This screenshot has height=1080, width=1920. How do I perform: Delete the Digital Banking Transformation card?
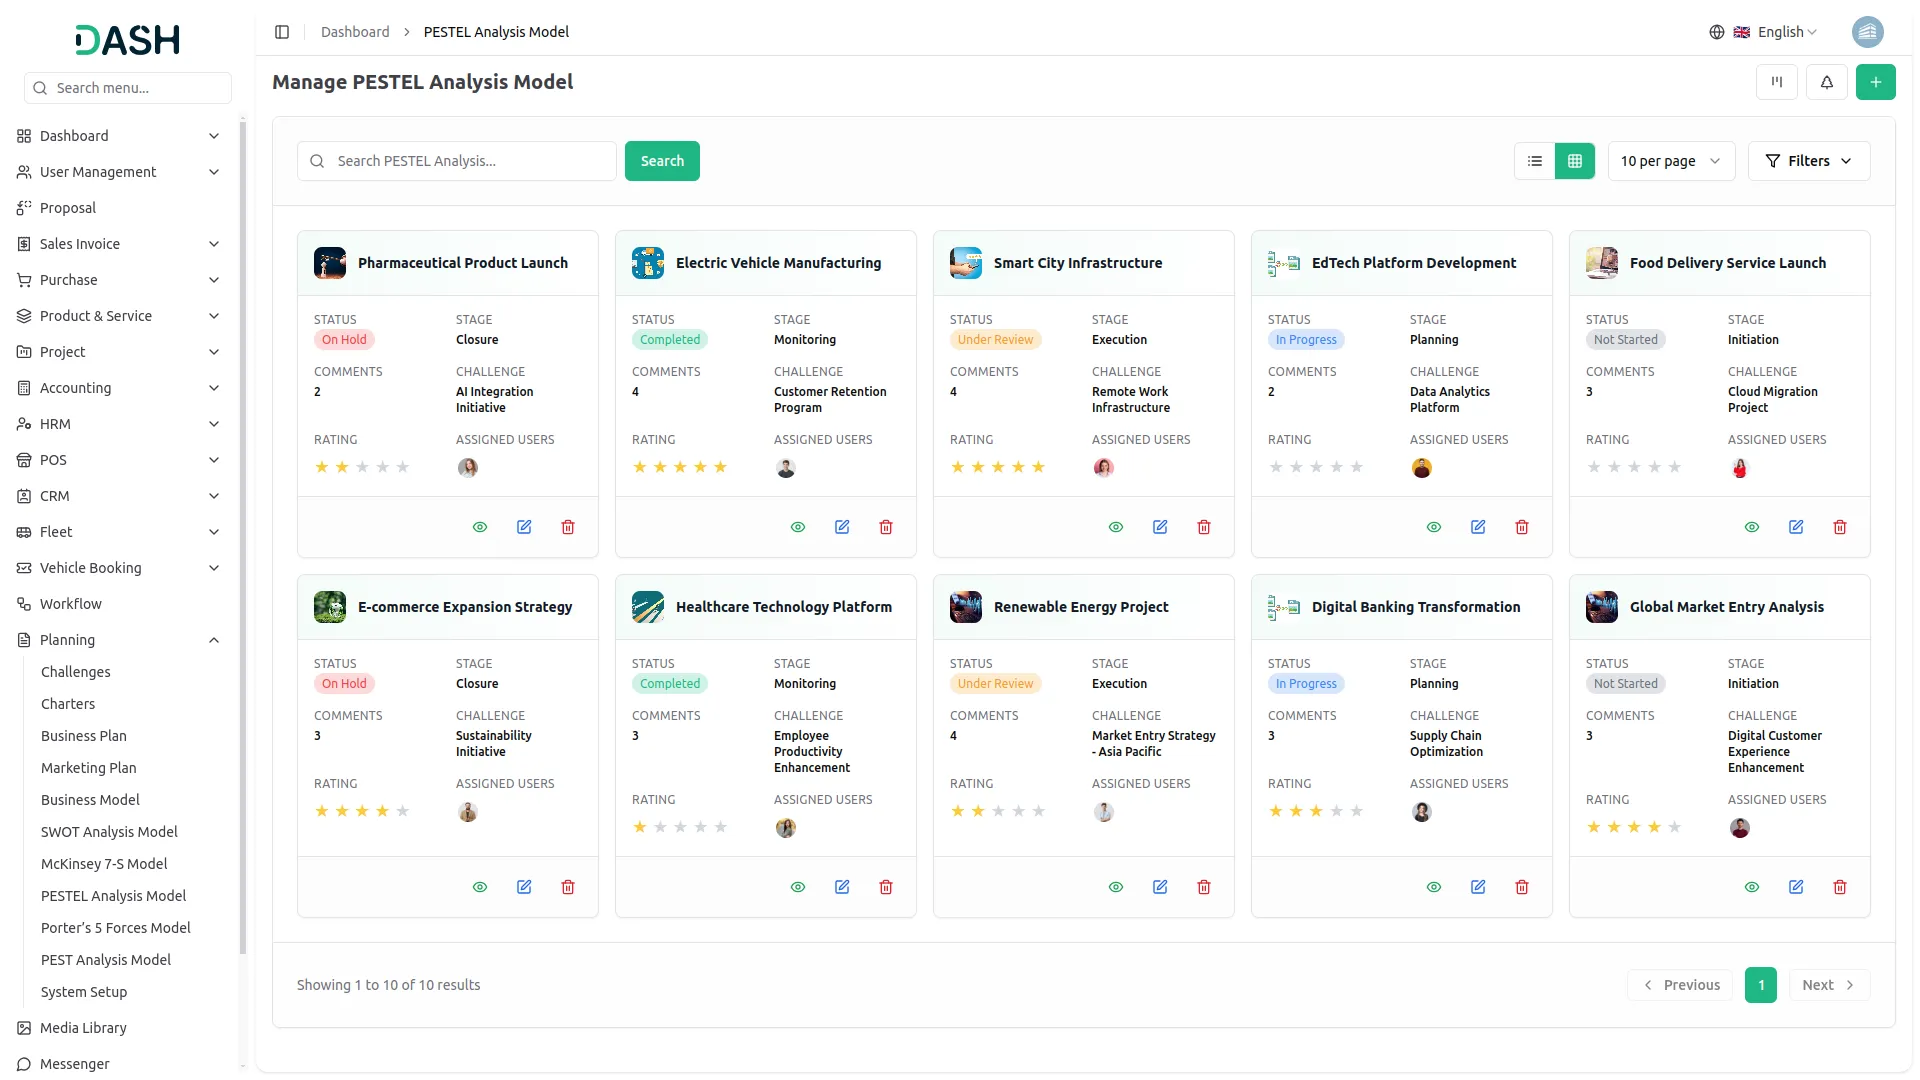pyautogui.click(x=1522, y=887)
